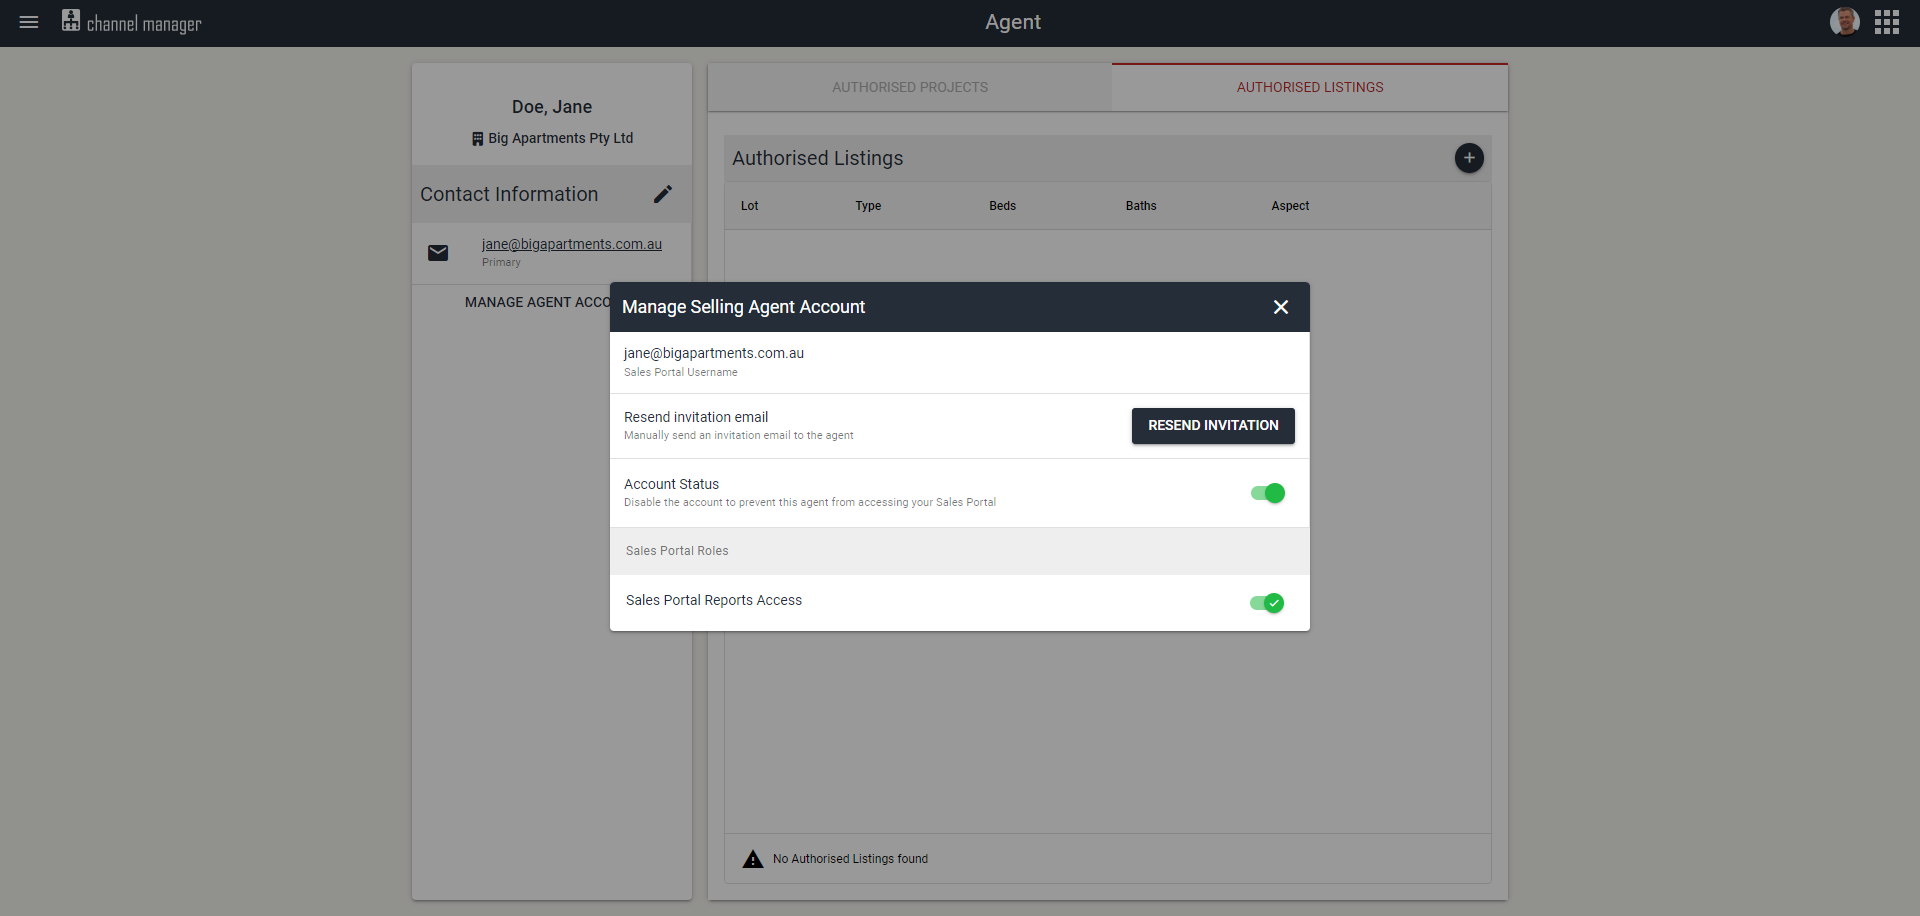Click the Lot column header
The width and height of the screenshot is (1920, 916).
(749, 206)
